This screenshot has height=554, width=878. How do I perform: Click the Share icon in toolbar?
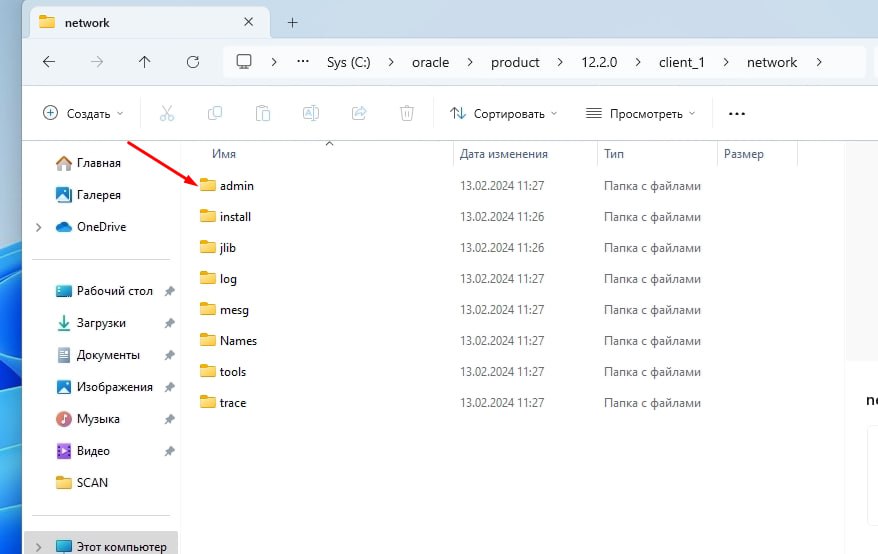pyautogui.click(x=359, y=114)
